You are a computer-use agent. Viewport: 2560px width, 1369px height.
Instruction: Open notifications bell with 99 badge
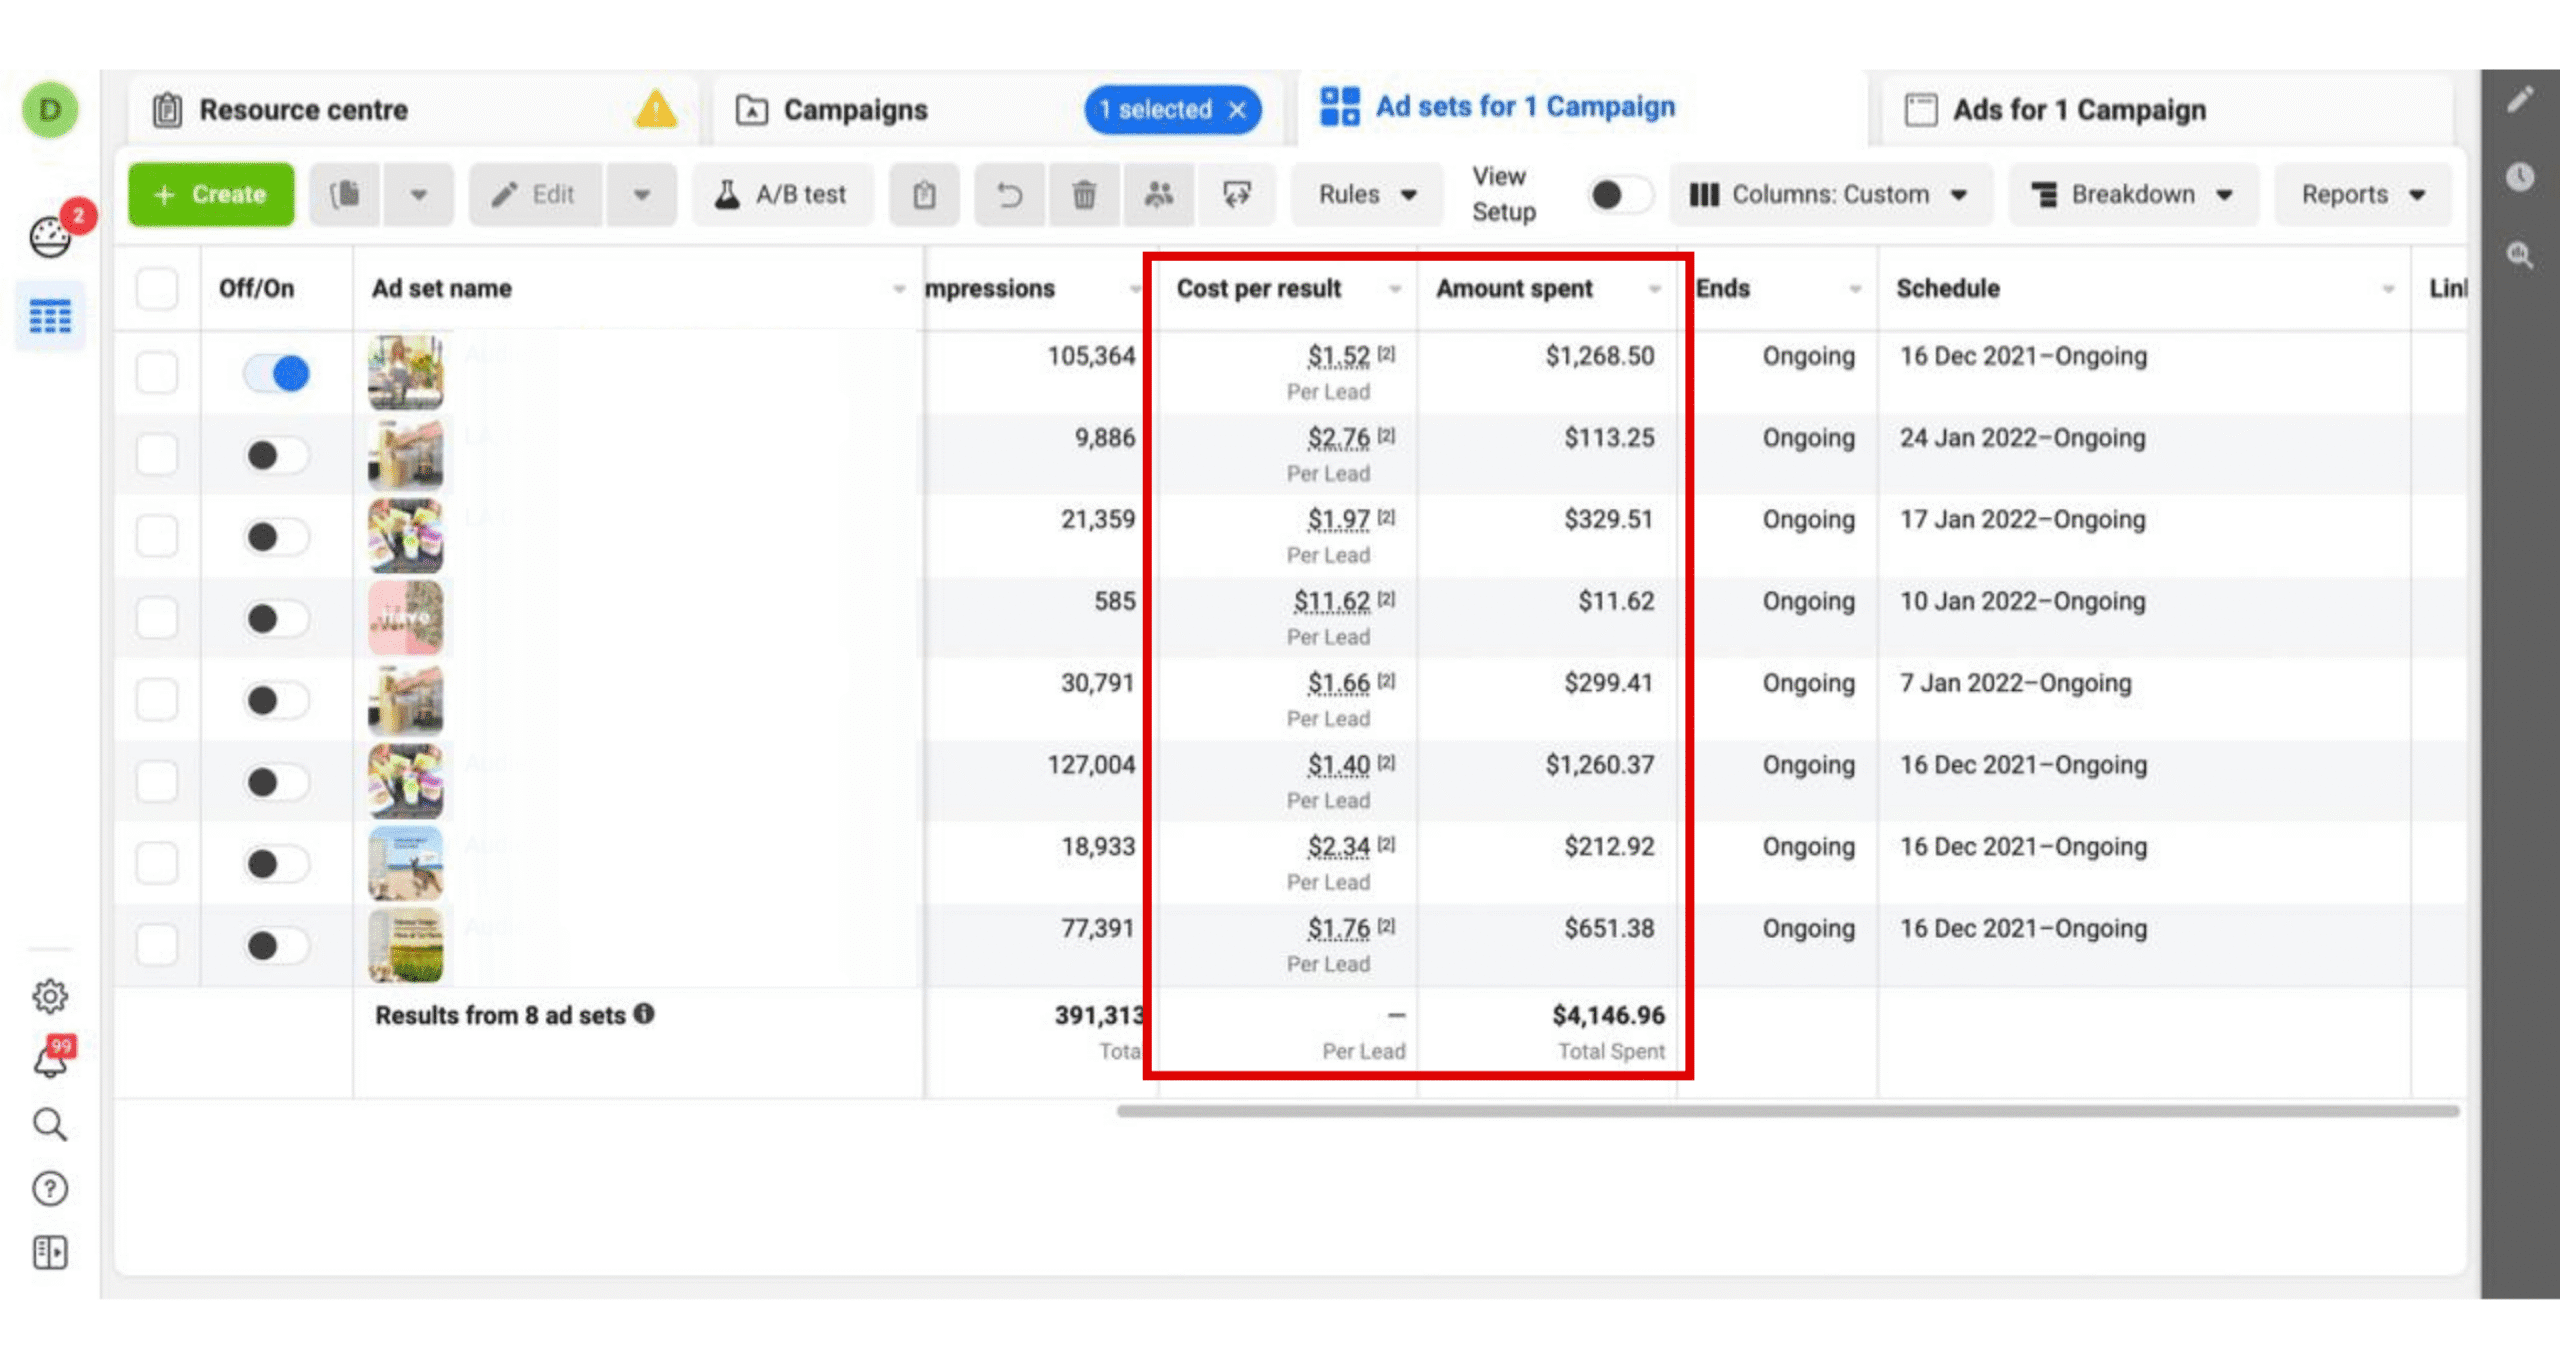[50, 1060]
